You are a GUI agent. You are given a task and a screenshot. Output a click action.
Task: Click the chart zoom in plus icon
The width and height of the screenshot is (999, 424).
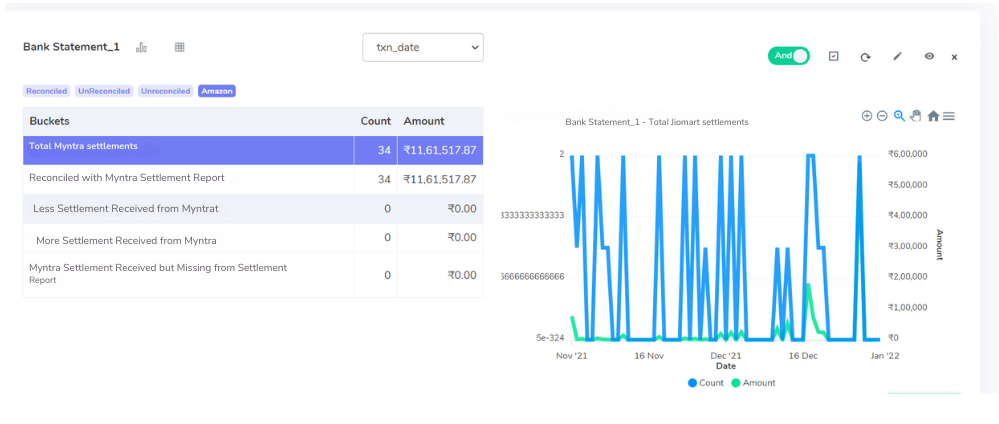(866, 116)
